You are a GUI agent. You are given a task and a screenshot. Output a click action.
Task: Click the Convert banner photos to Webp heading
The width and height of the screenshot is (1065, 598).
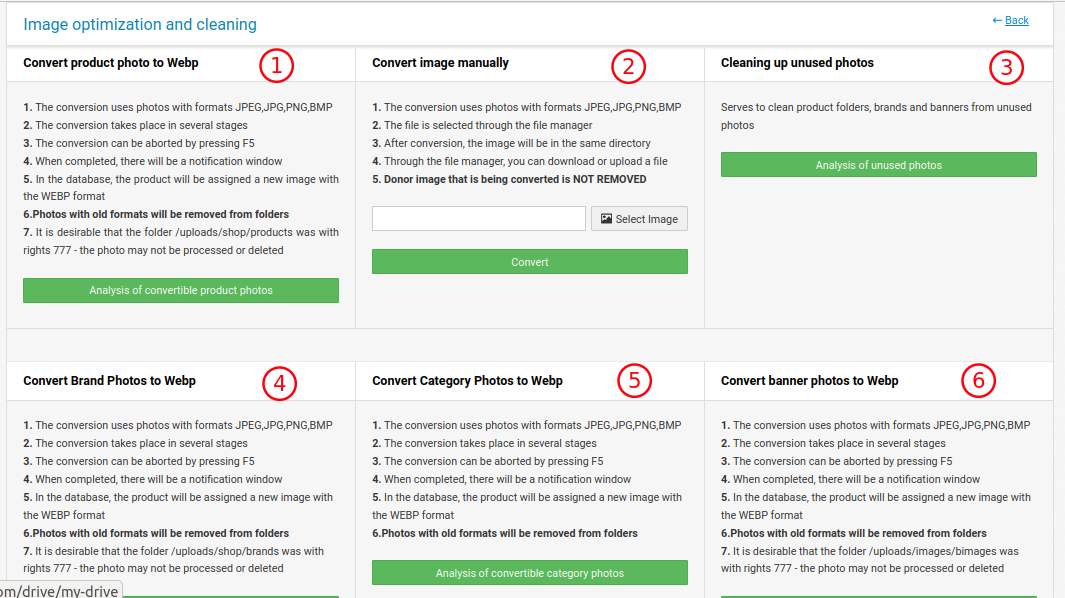click(810, 381)
